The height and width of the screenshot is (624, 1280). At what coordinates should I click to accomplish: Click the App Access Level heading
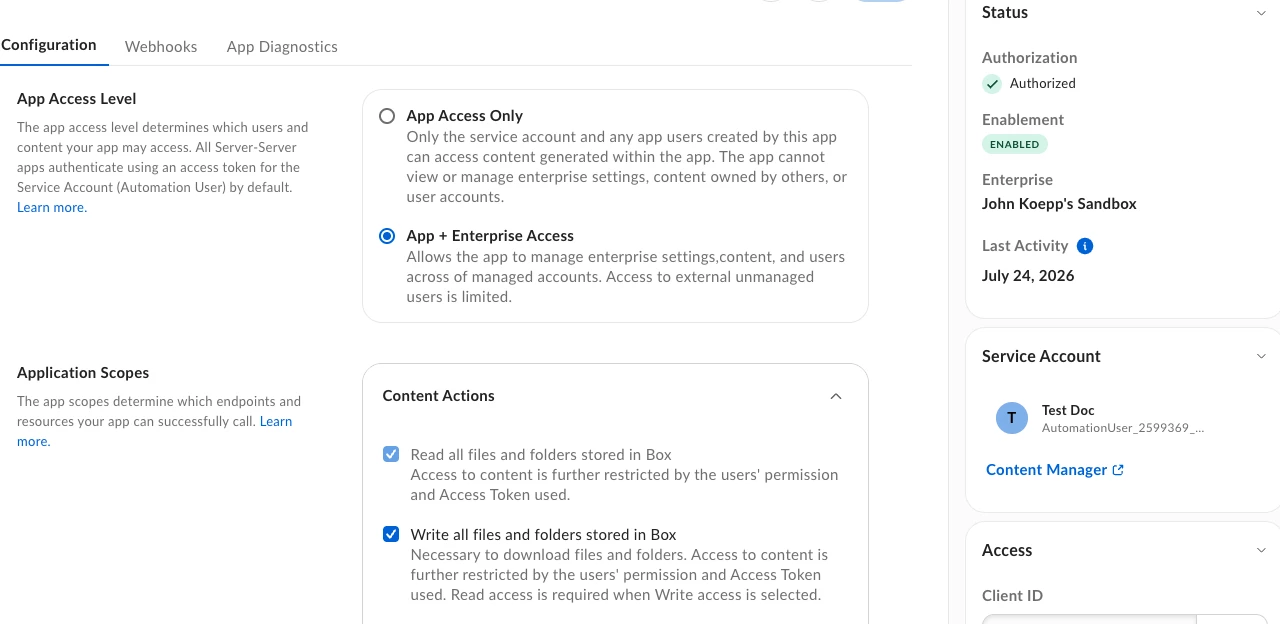[77, 99]
